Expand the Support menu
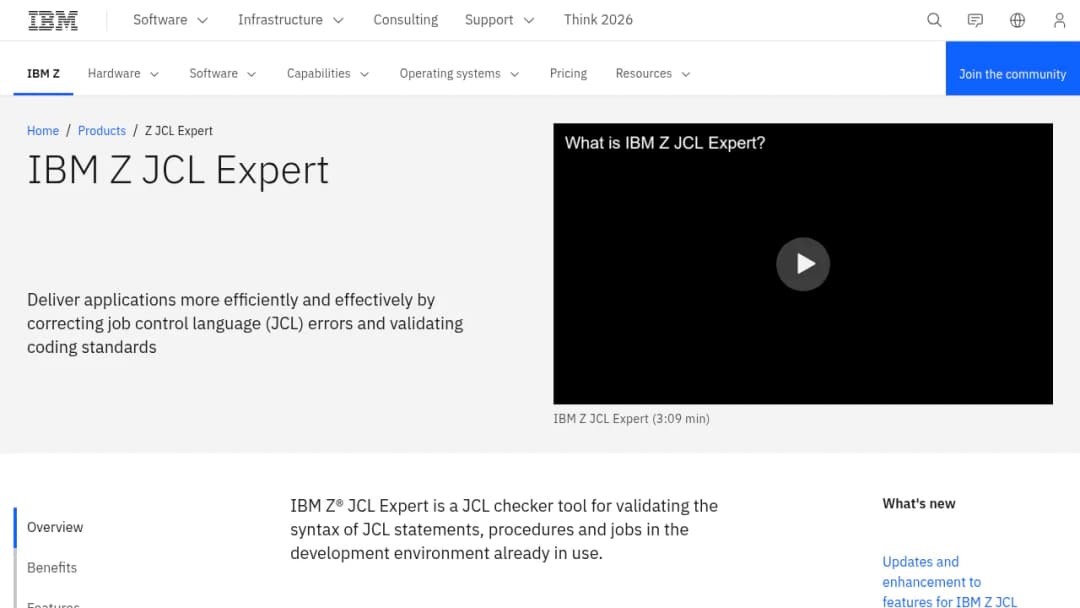This screenshot has height=608, width=1080. pos(499,20)
